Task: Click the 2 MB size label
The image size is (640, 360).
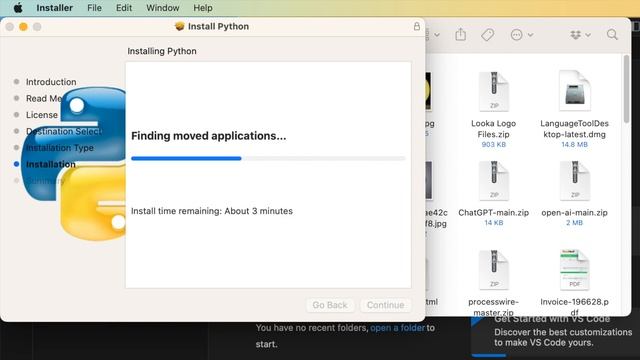Action: [574, 223]
